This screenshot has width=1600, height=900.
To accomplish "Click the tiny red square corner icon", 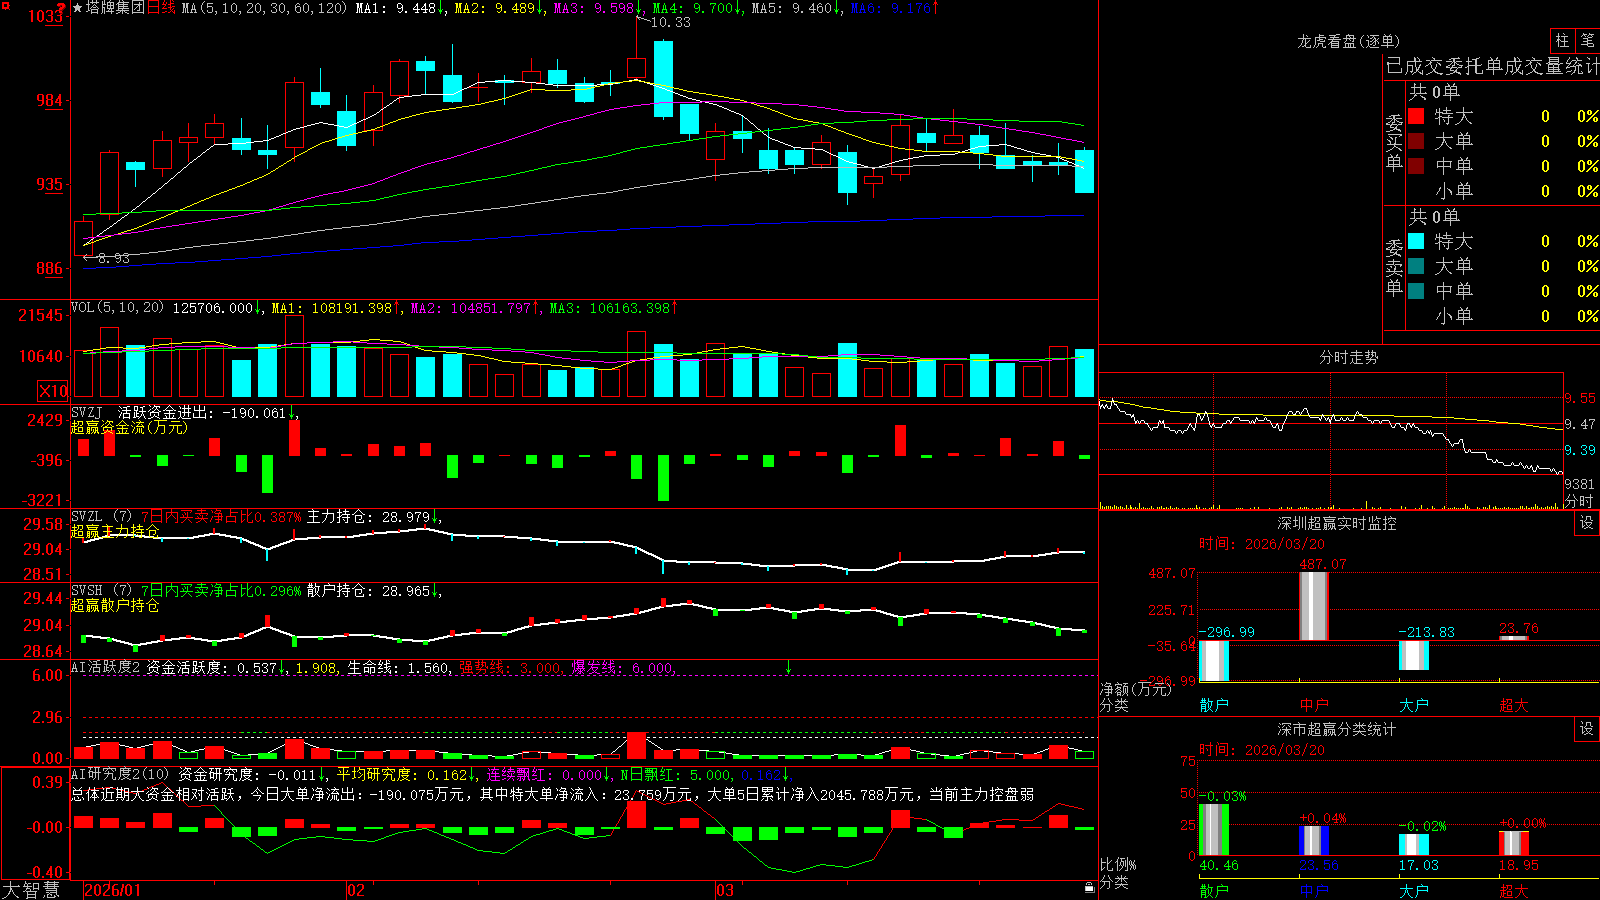I will click(x=8, y=7).
